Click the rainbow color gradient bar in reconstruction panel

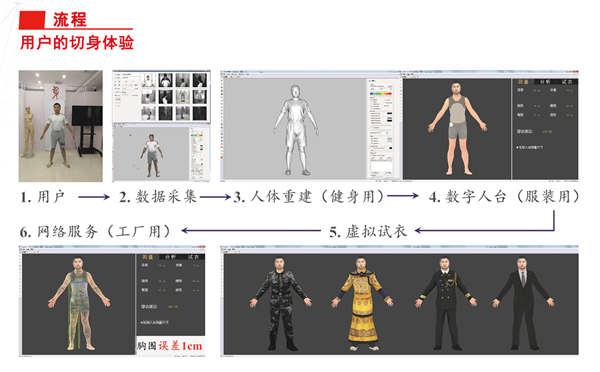tap(381, 94)
